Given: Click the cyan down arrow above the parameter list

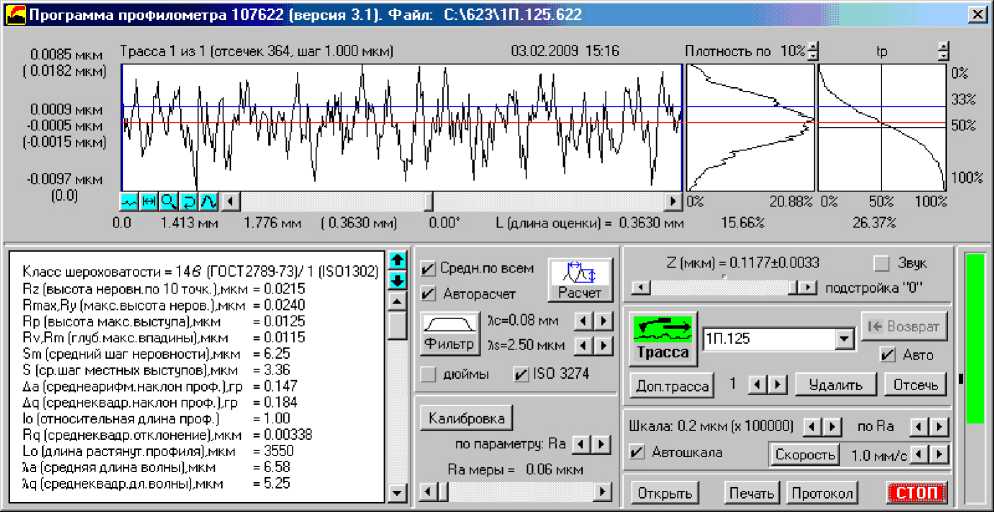Looking at the screenshot, I should (396, 280).
